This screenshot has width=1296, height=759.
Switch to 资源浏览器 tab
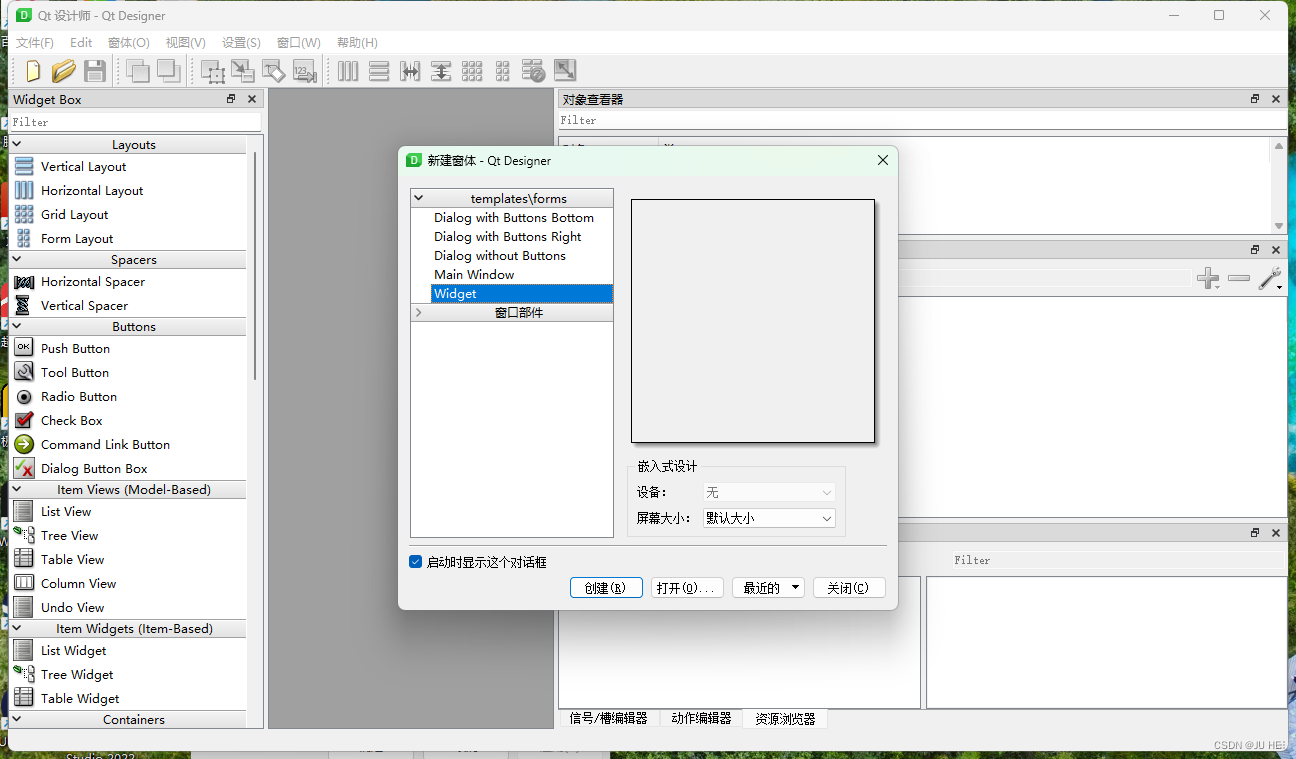tap(785, 718)
